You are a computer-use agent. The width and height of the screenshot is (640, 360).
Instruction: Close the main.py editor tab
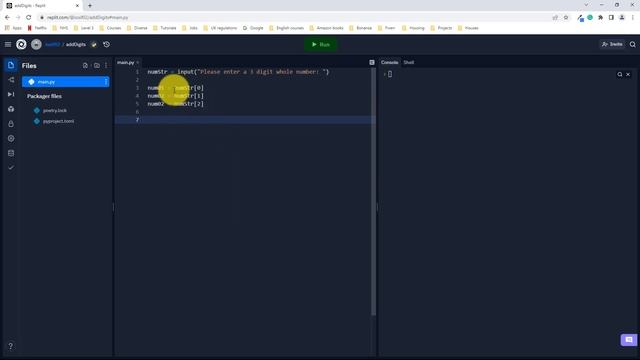pos(138,62)
